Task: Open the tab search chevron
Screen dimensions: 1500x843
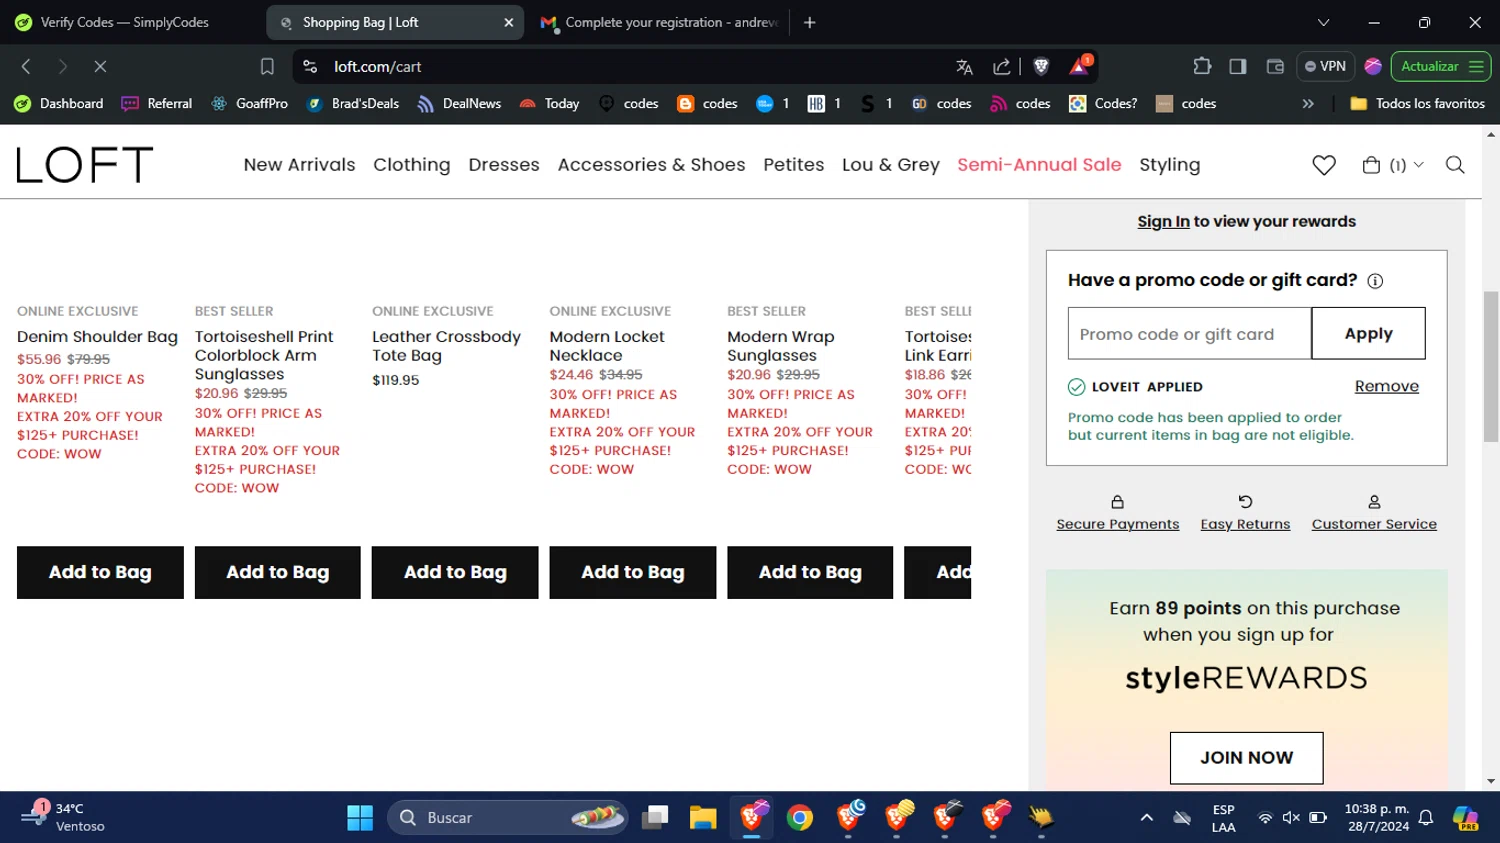Action: pos(1323,22)
